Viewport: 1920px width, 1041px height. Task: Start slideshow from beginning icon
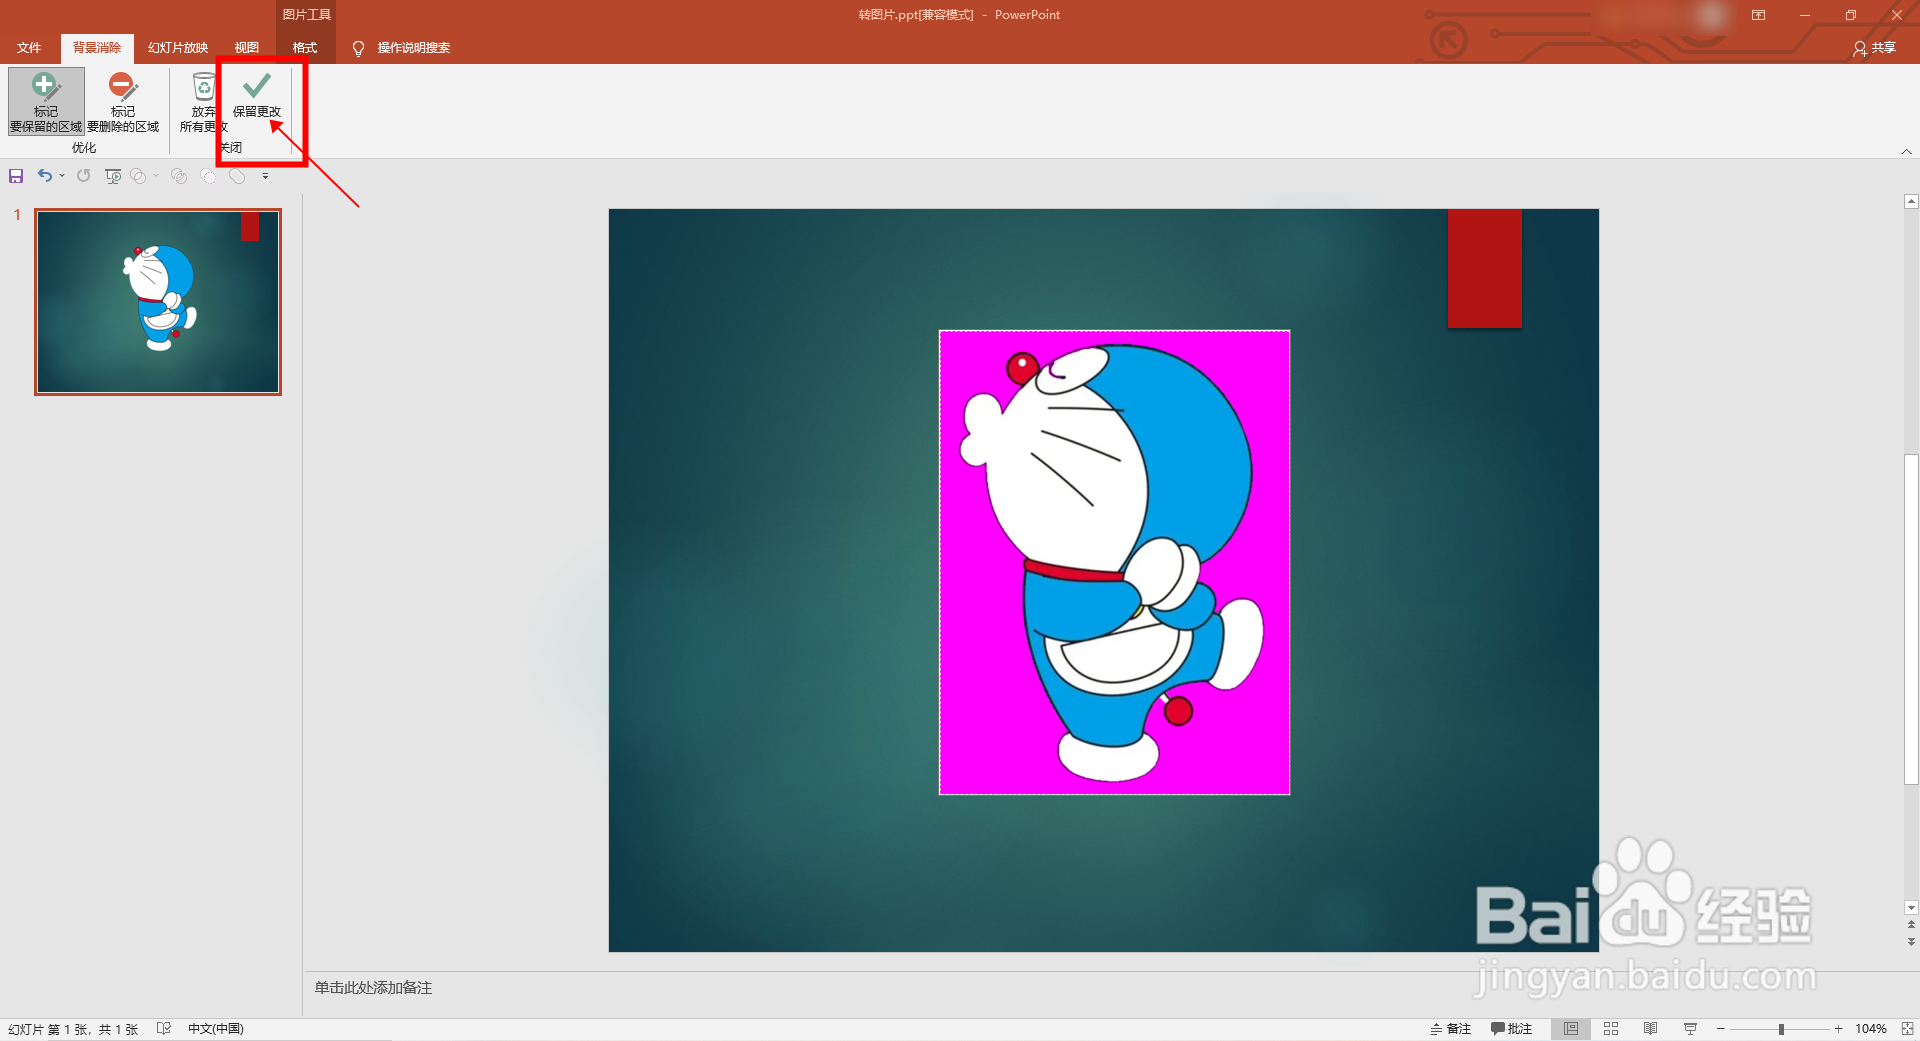113,176
